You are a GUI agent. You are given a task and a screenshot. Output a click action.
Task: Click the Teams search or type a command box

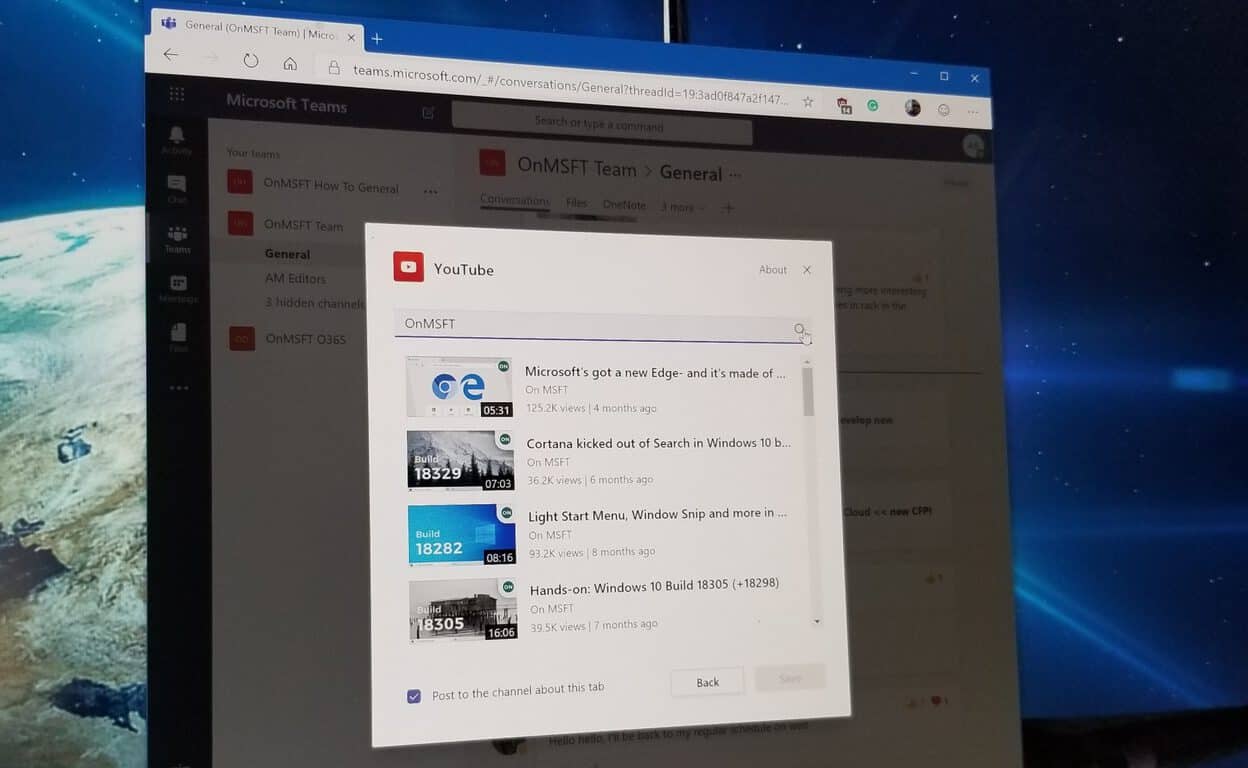[x=601, y=124]
